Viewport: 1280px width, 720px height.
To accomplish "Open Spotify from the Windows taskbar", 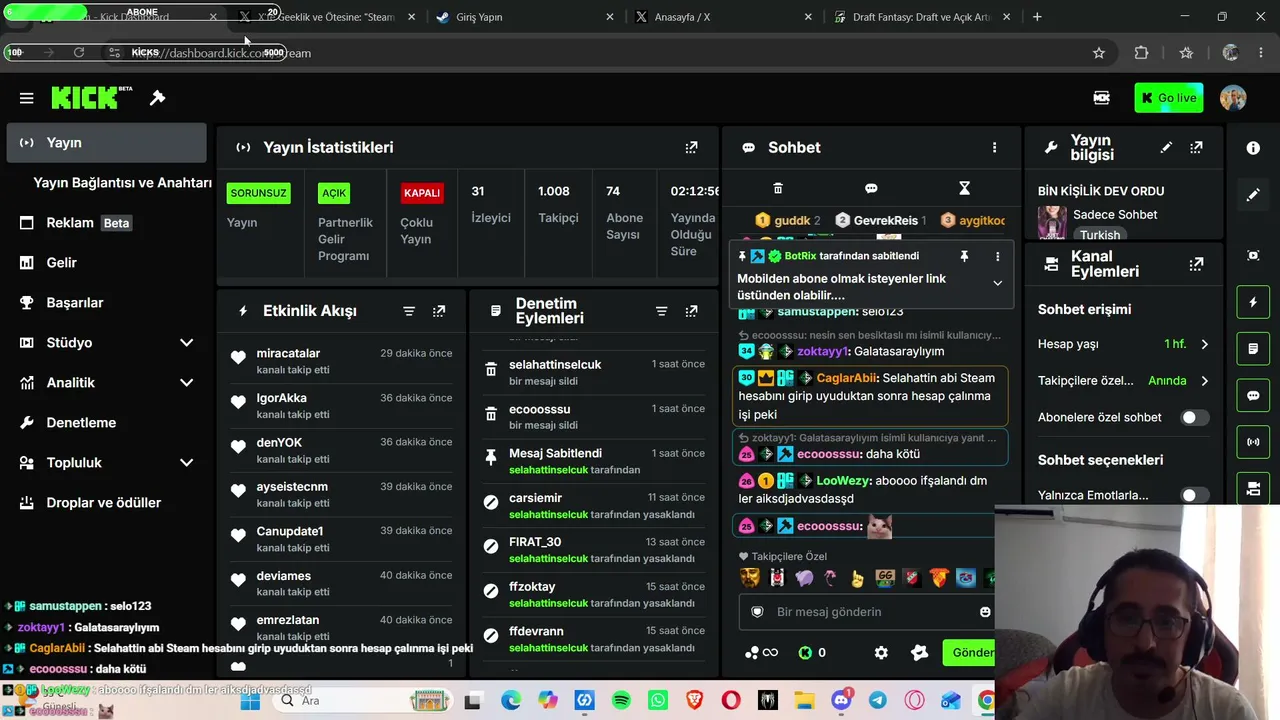I will coord(621,701).
